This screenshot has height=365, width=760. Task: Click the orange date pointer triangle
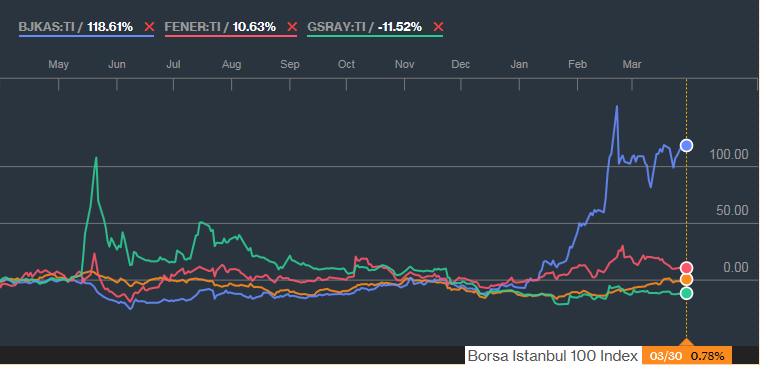tap(686, 342)
